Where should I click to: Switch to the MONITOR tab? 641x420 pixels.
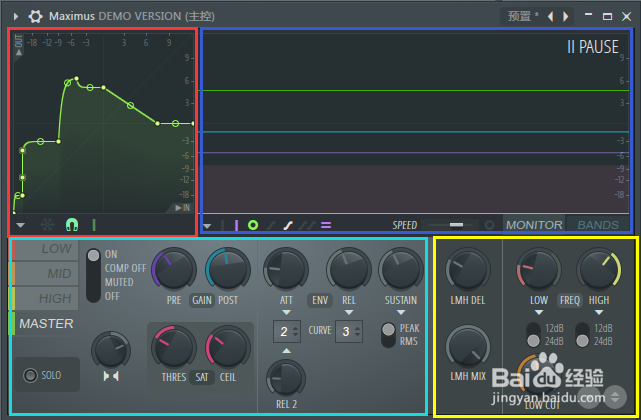pos(534,225)
